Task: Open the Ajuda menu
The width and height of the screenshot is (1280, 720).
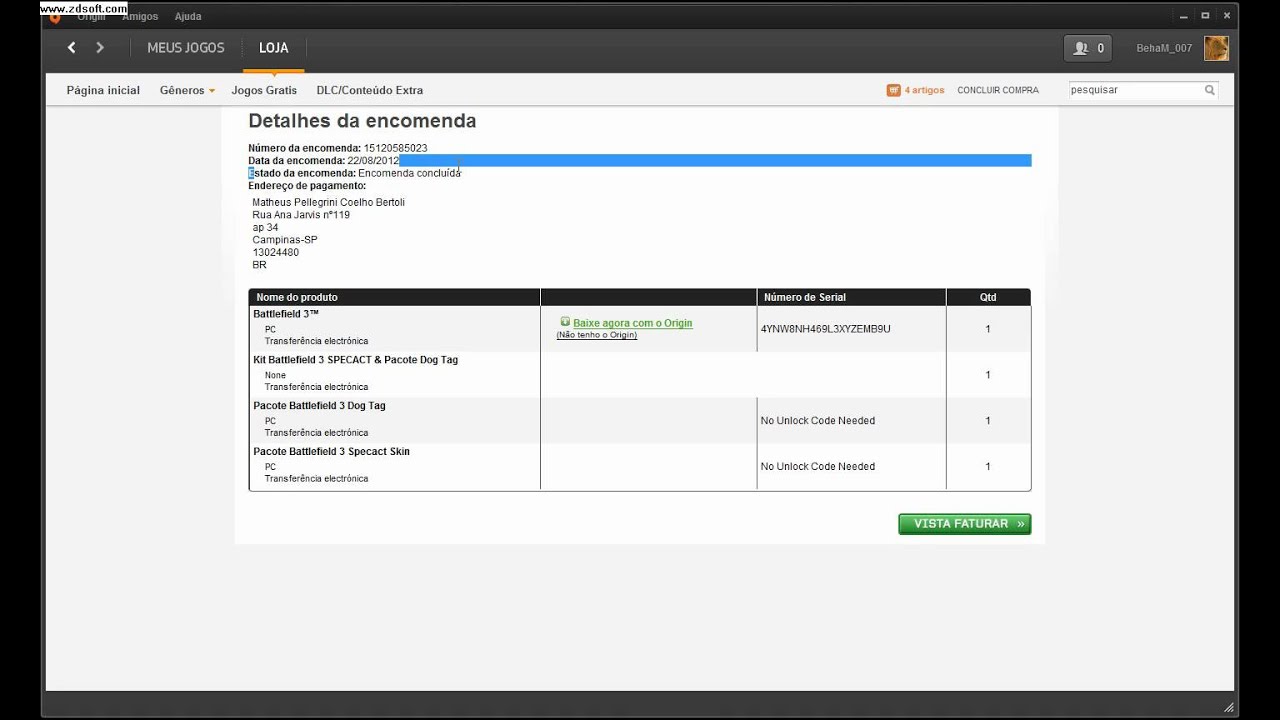Action: point(188,17)
